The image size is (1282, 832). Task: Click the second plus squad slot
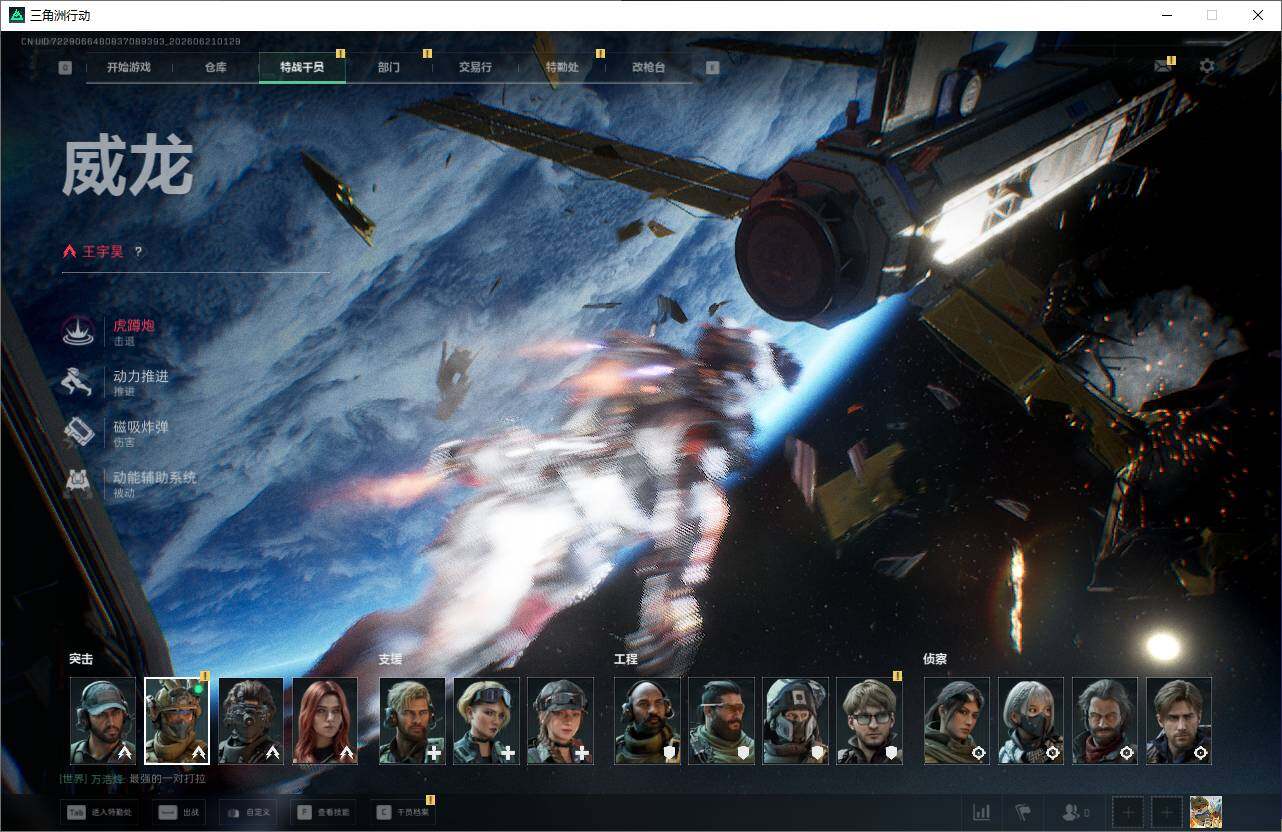(1167, 812)
